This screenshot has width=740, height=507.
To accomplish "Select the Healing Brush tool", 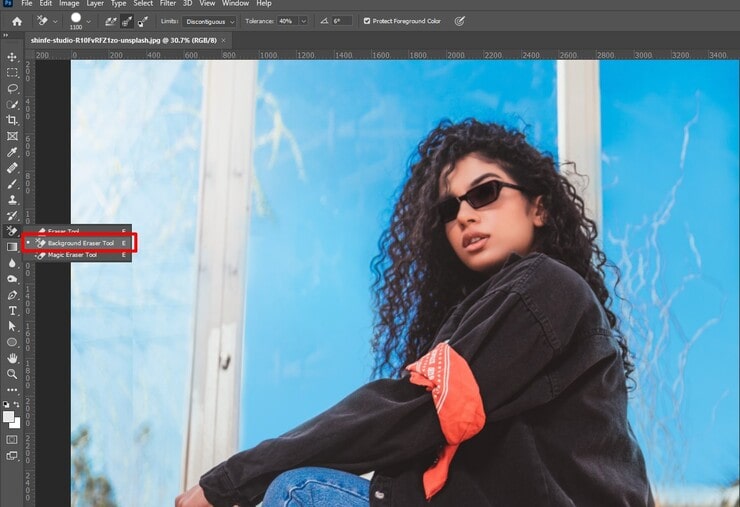I will pyautogui.click(x=12, y=168).
